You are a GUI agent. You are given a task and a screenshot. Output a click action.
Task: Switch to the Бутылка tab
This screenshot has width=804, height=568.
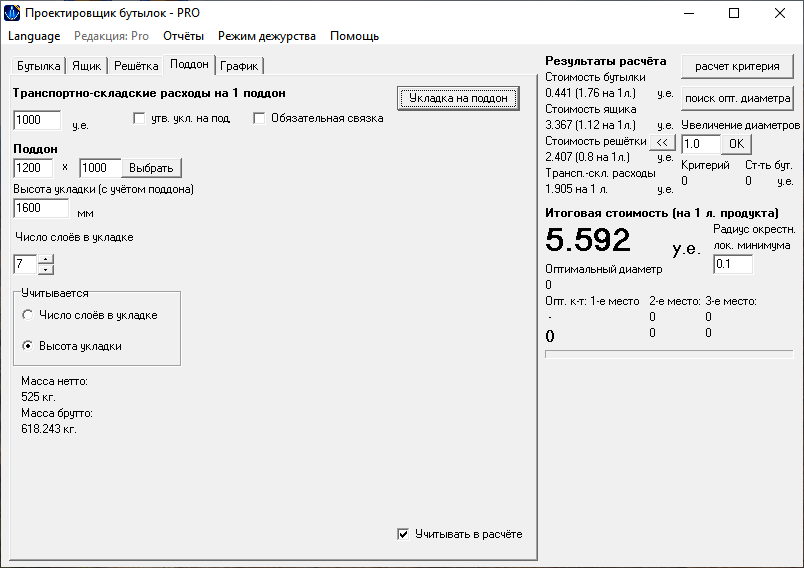(x=38, y=66)
